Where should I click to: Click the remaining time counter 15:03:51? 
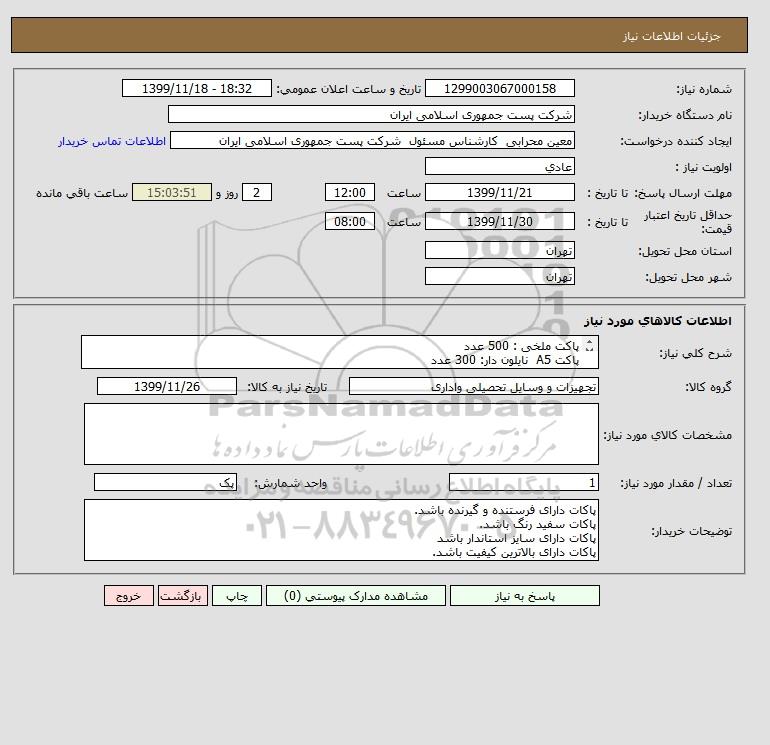coord(172,193)
